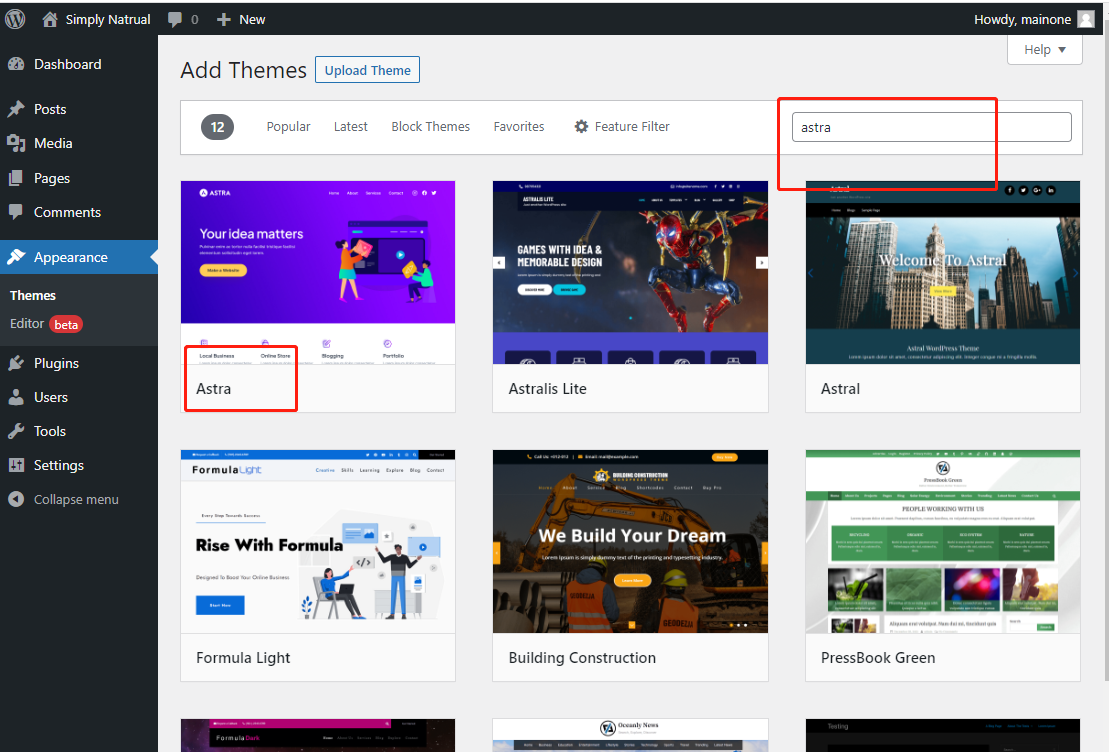Select the Formula Light theme thumbnail
This screenshot has width=1109, height=752.
(x=318, y=542)
